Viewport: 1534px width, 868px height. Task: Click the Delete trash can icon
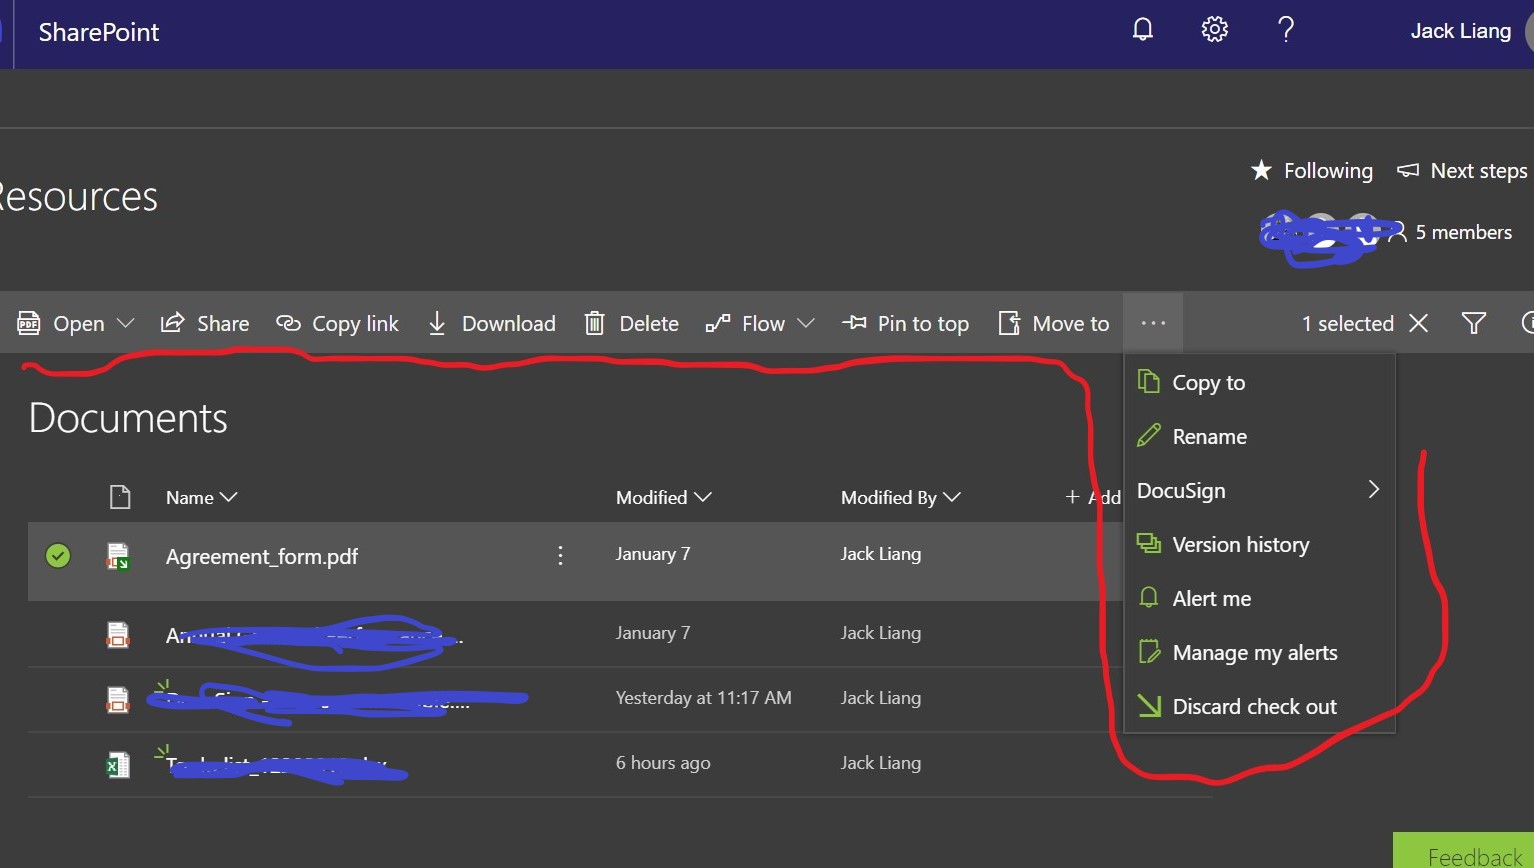pyautogui.click(x=594, y=323)
